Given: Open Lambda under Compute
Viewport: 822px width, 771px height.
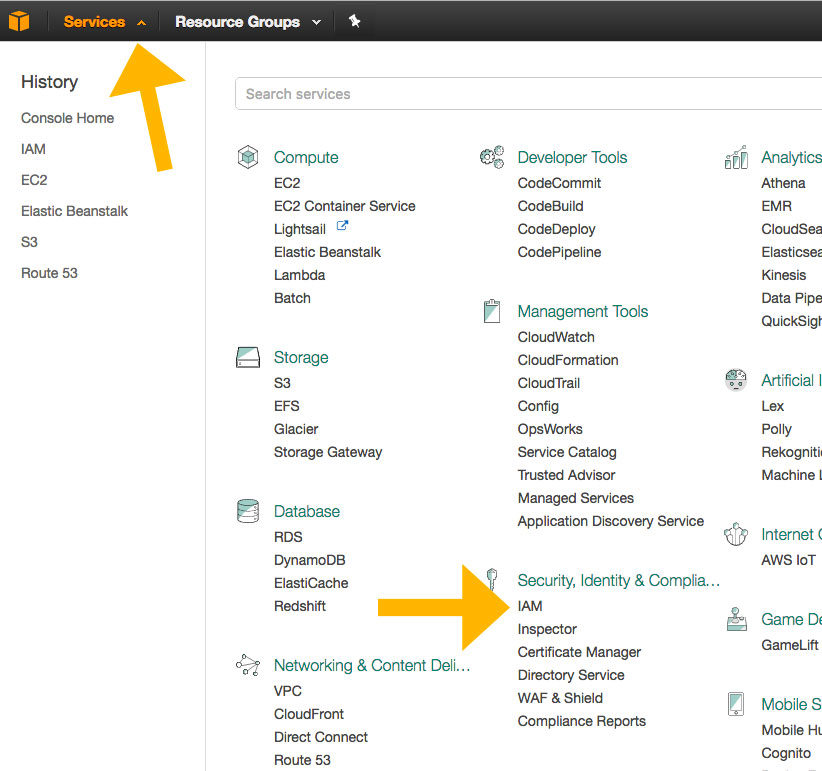Looking at the screenshot, I should click(299, 275).
